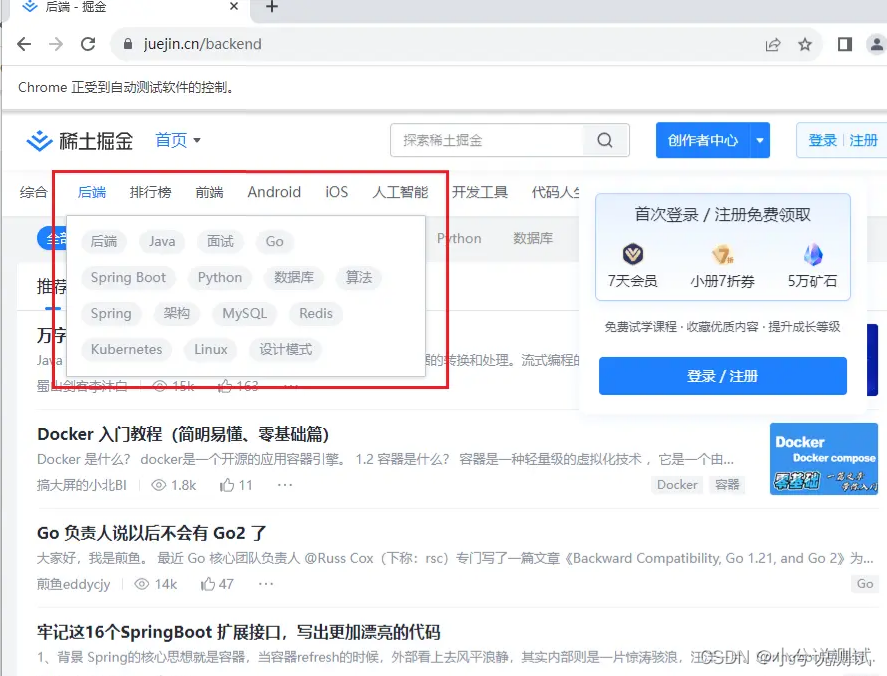
Task: Bookmark this page with the star icon
Action: [x=805, y=44]
